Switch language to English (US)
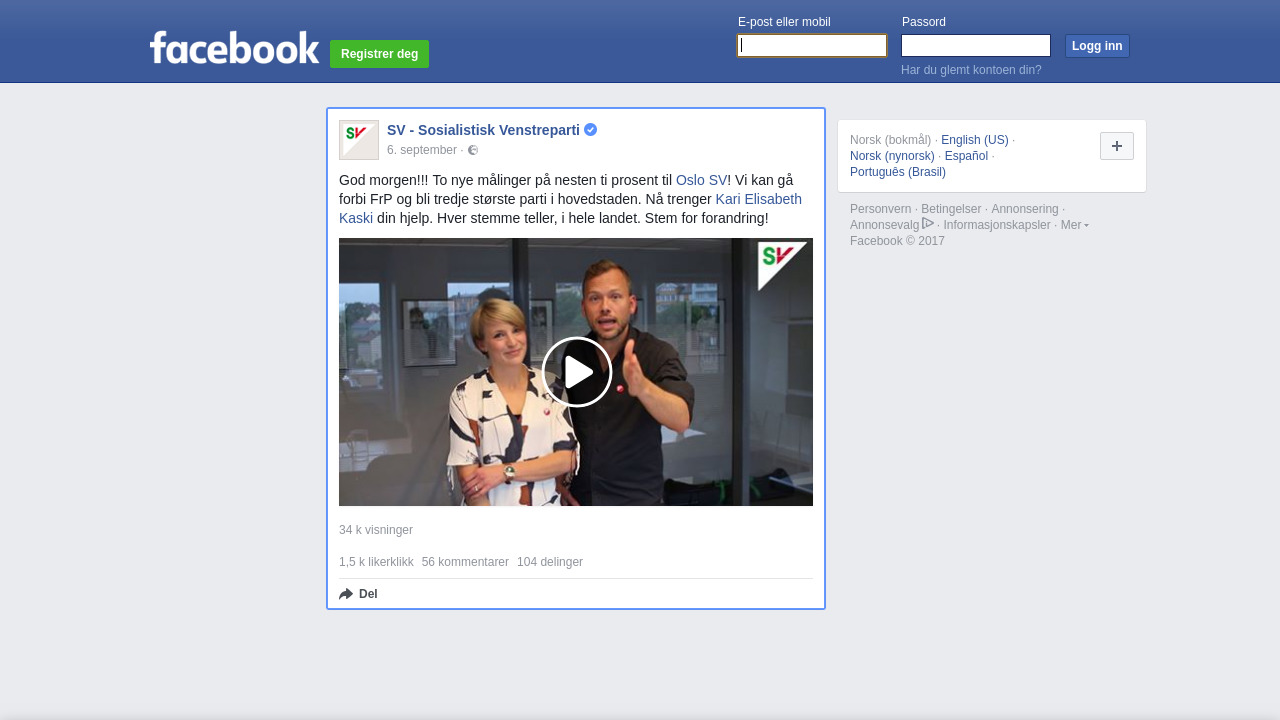1280x720 pixels. [x=975, y=140]
